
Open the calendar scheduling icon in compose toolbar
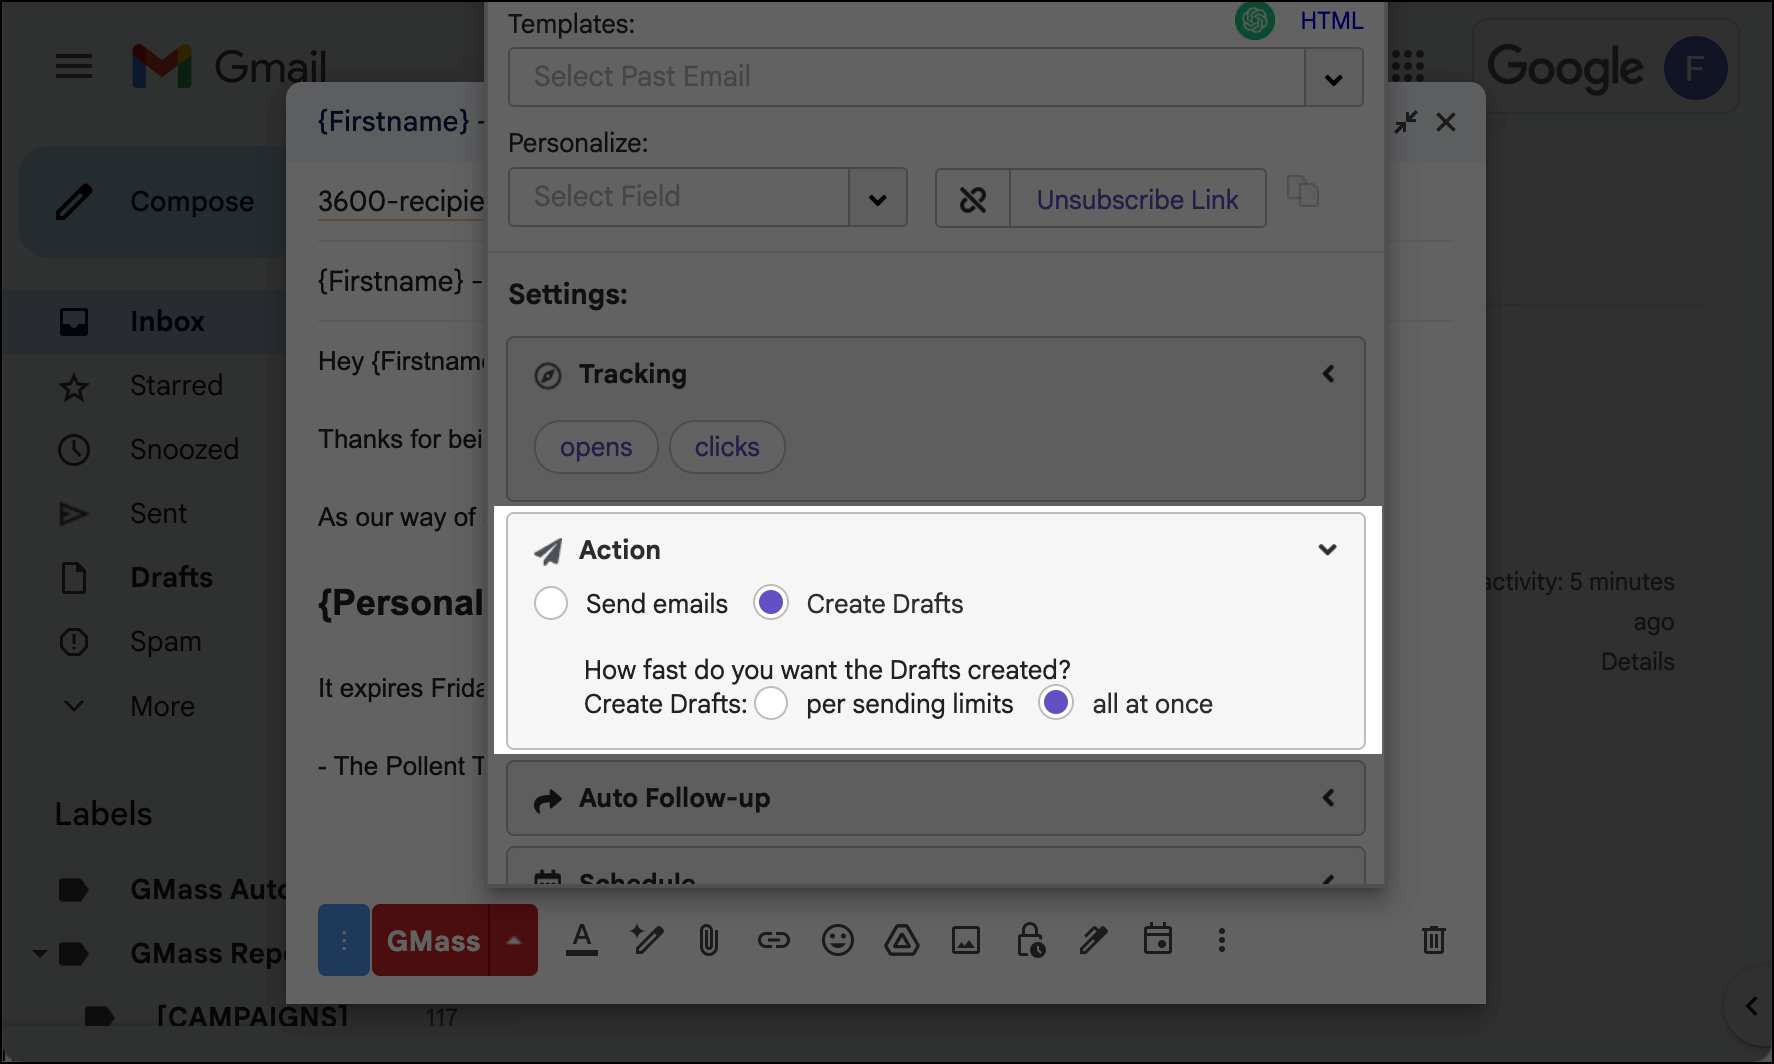coord(1157,939)
